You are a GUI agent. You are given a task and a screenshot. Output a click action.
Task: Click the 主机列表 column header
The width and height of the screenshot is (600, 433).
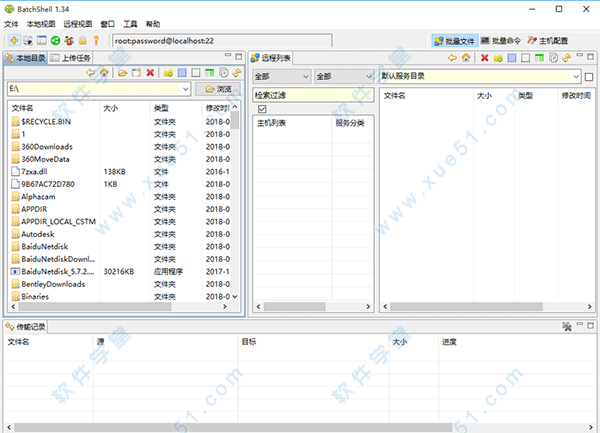(x=271, y=123)
